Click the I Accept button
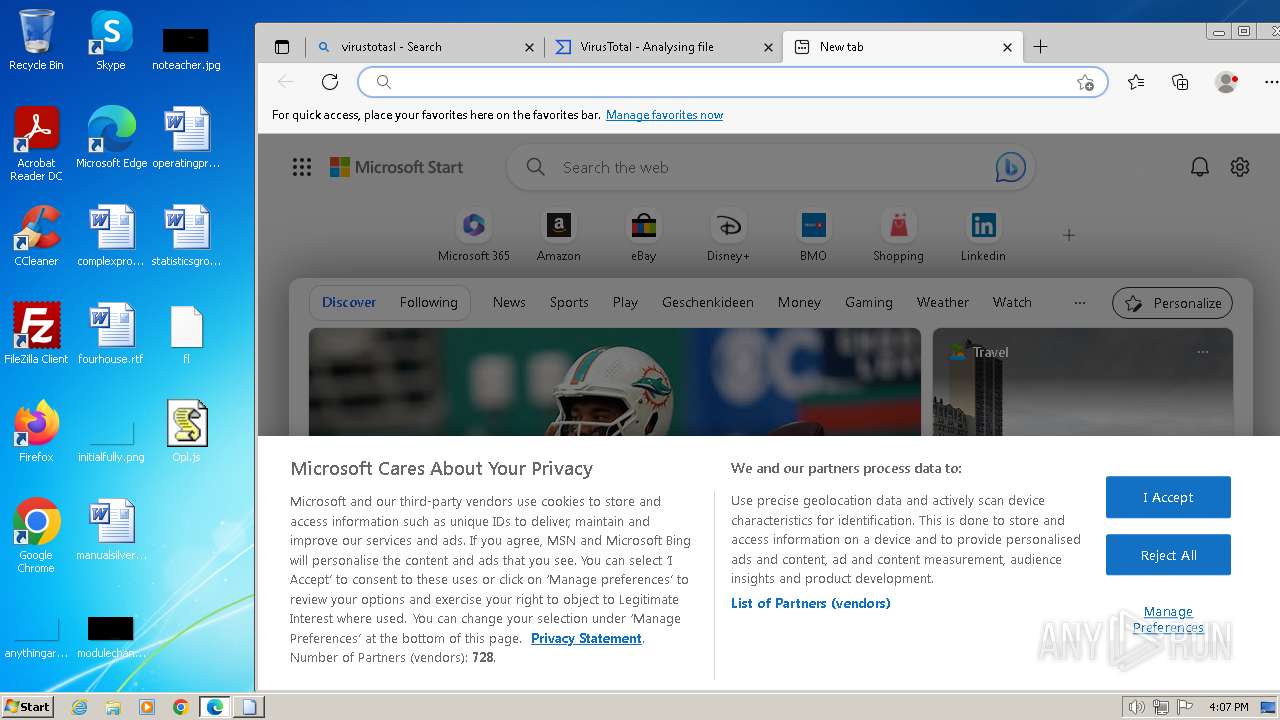Image resolution: width=1280 pixels, height=720 pixels. [1168, 497]
